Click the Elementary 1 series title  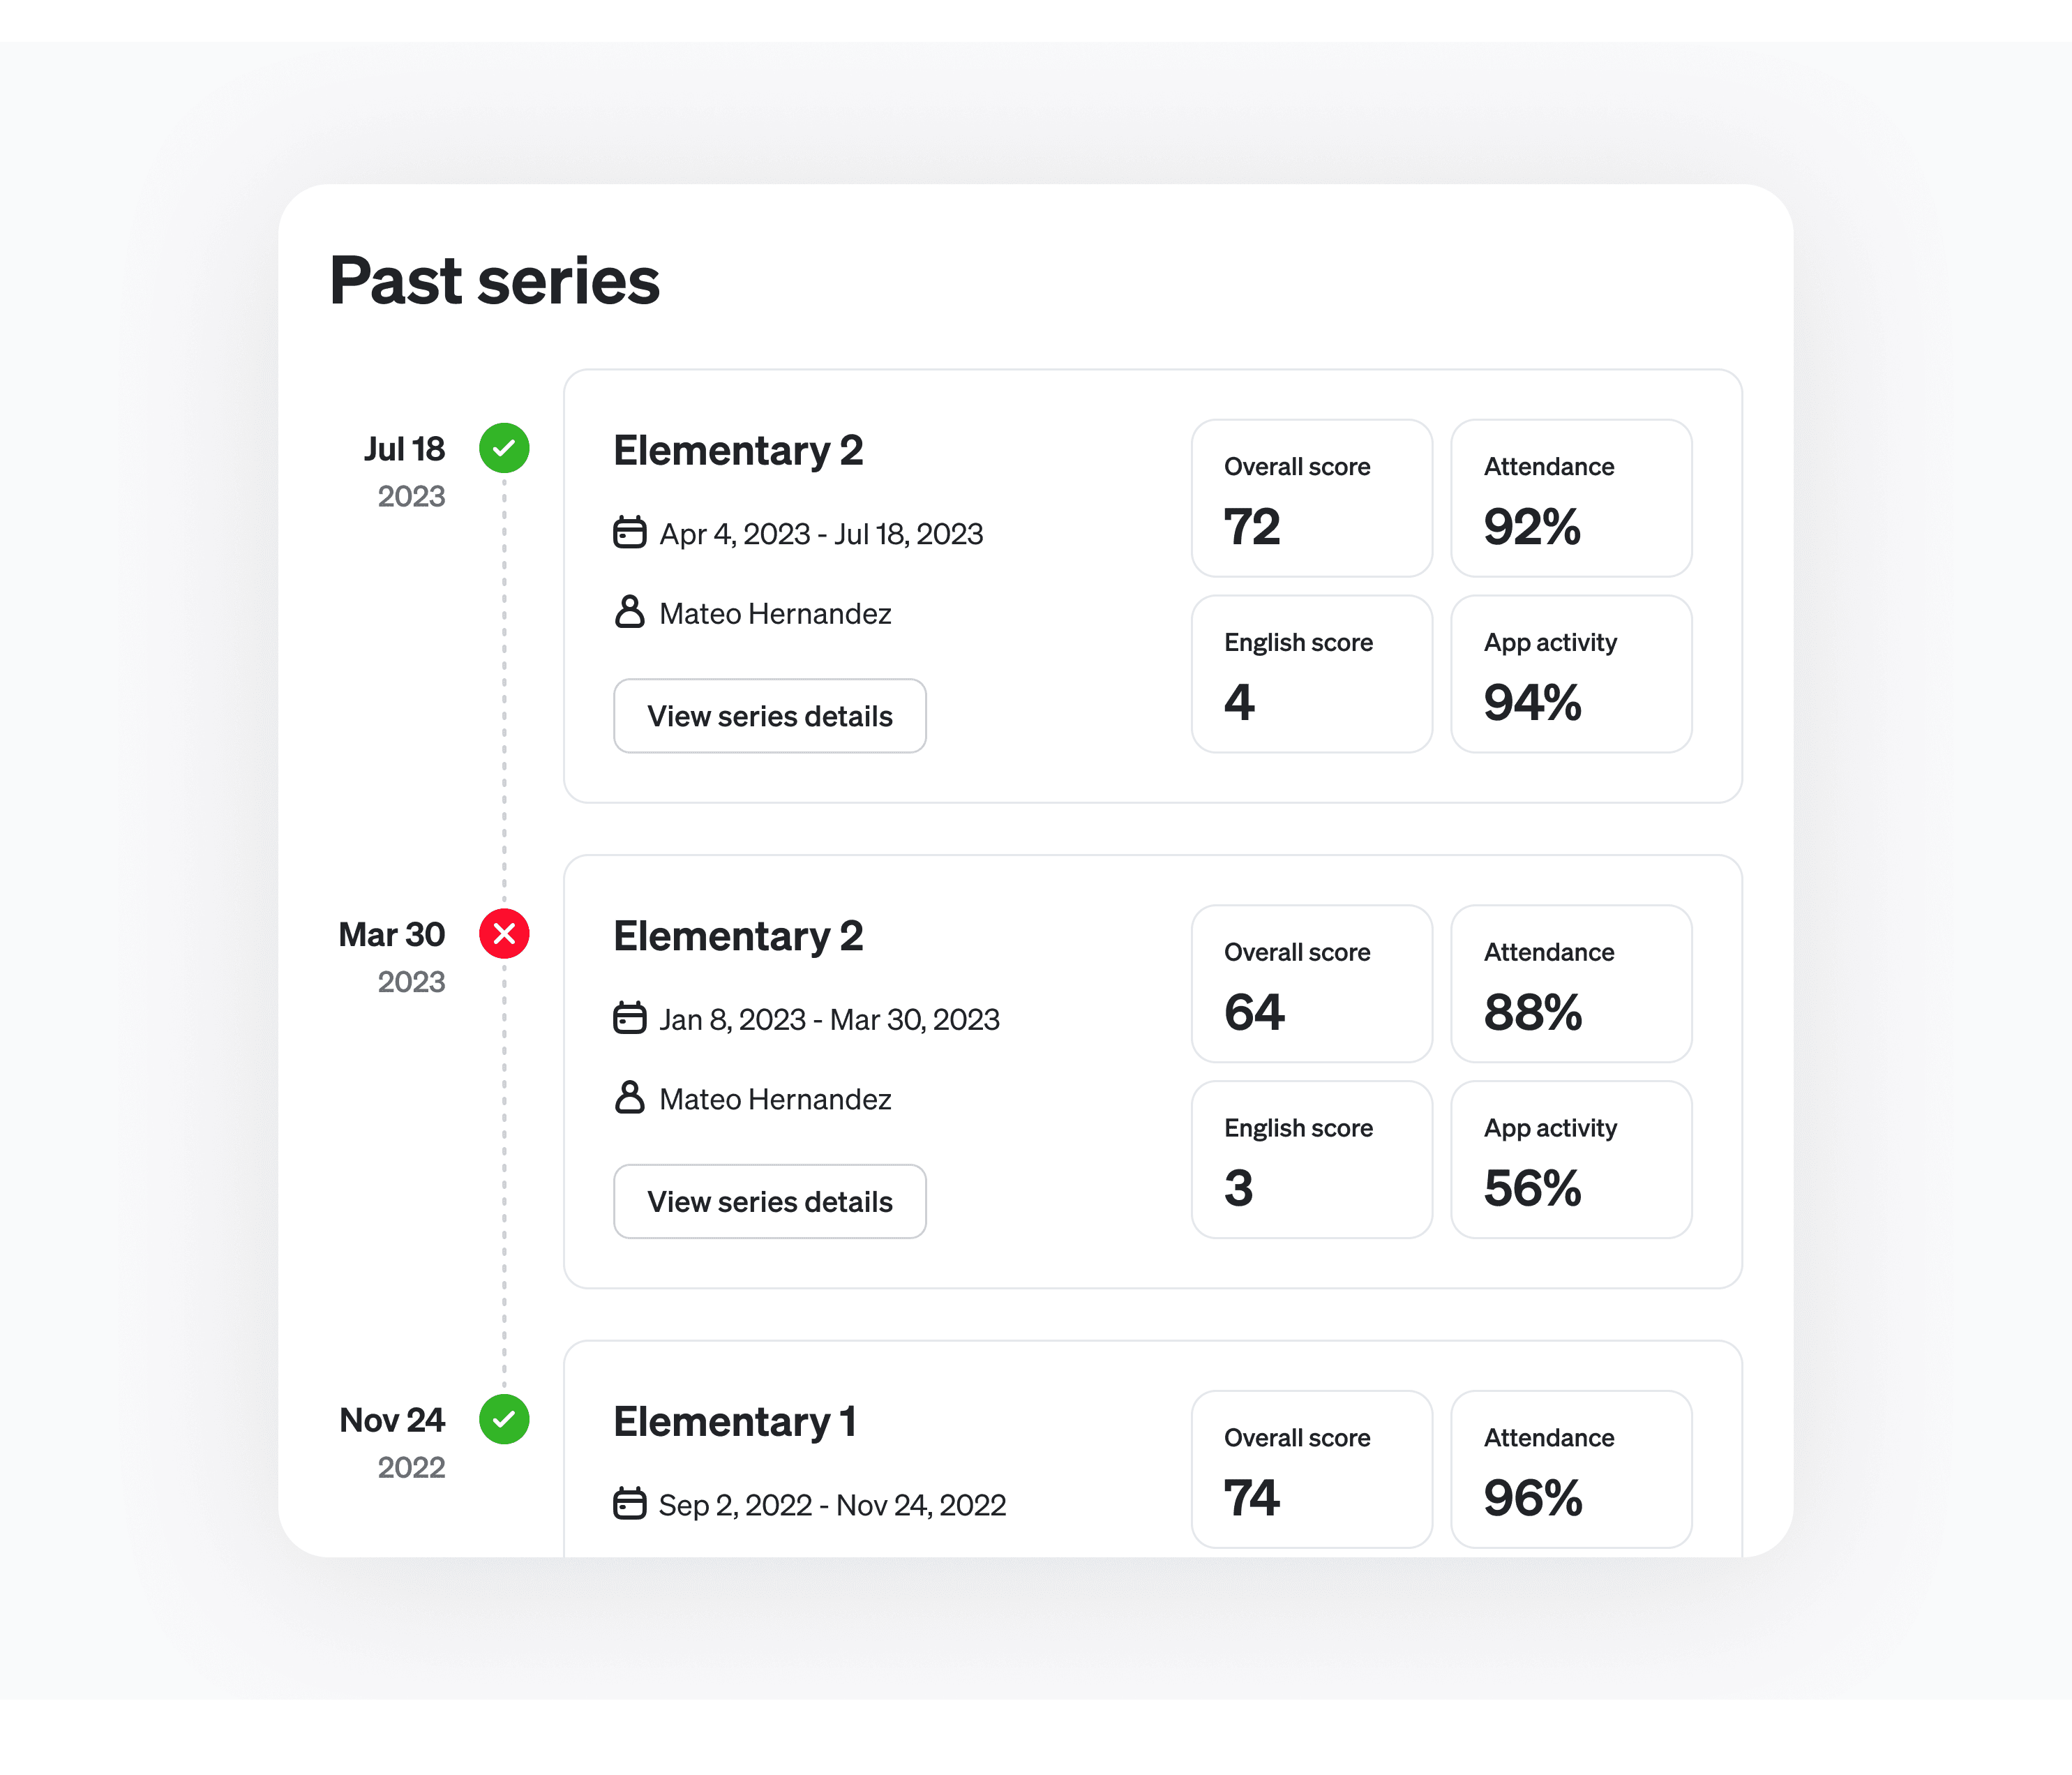pyautogui.click(x=735, y=1422)
